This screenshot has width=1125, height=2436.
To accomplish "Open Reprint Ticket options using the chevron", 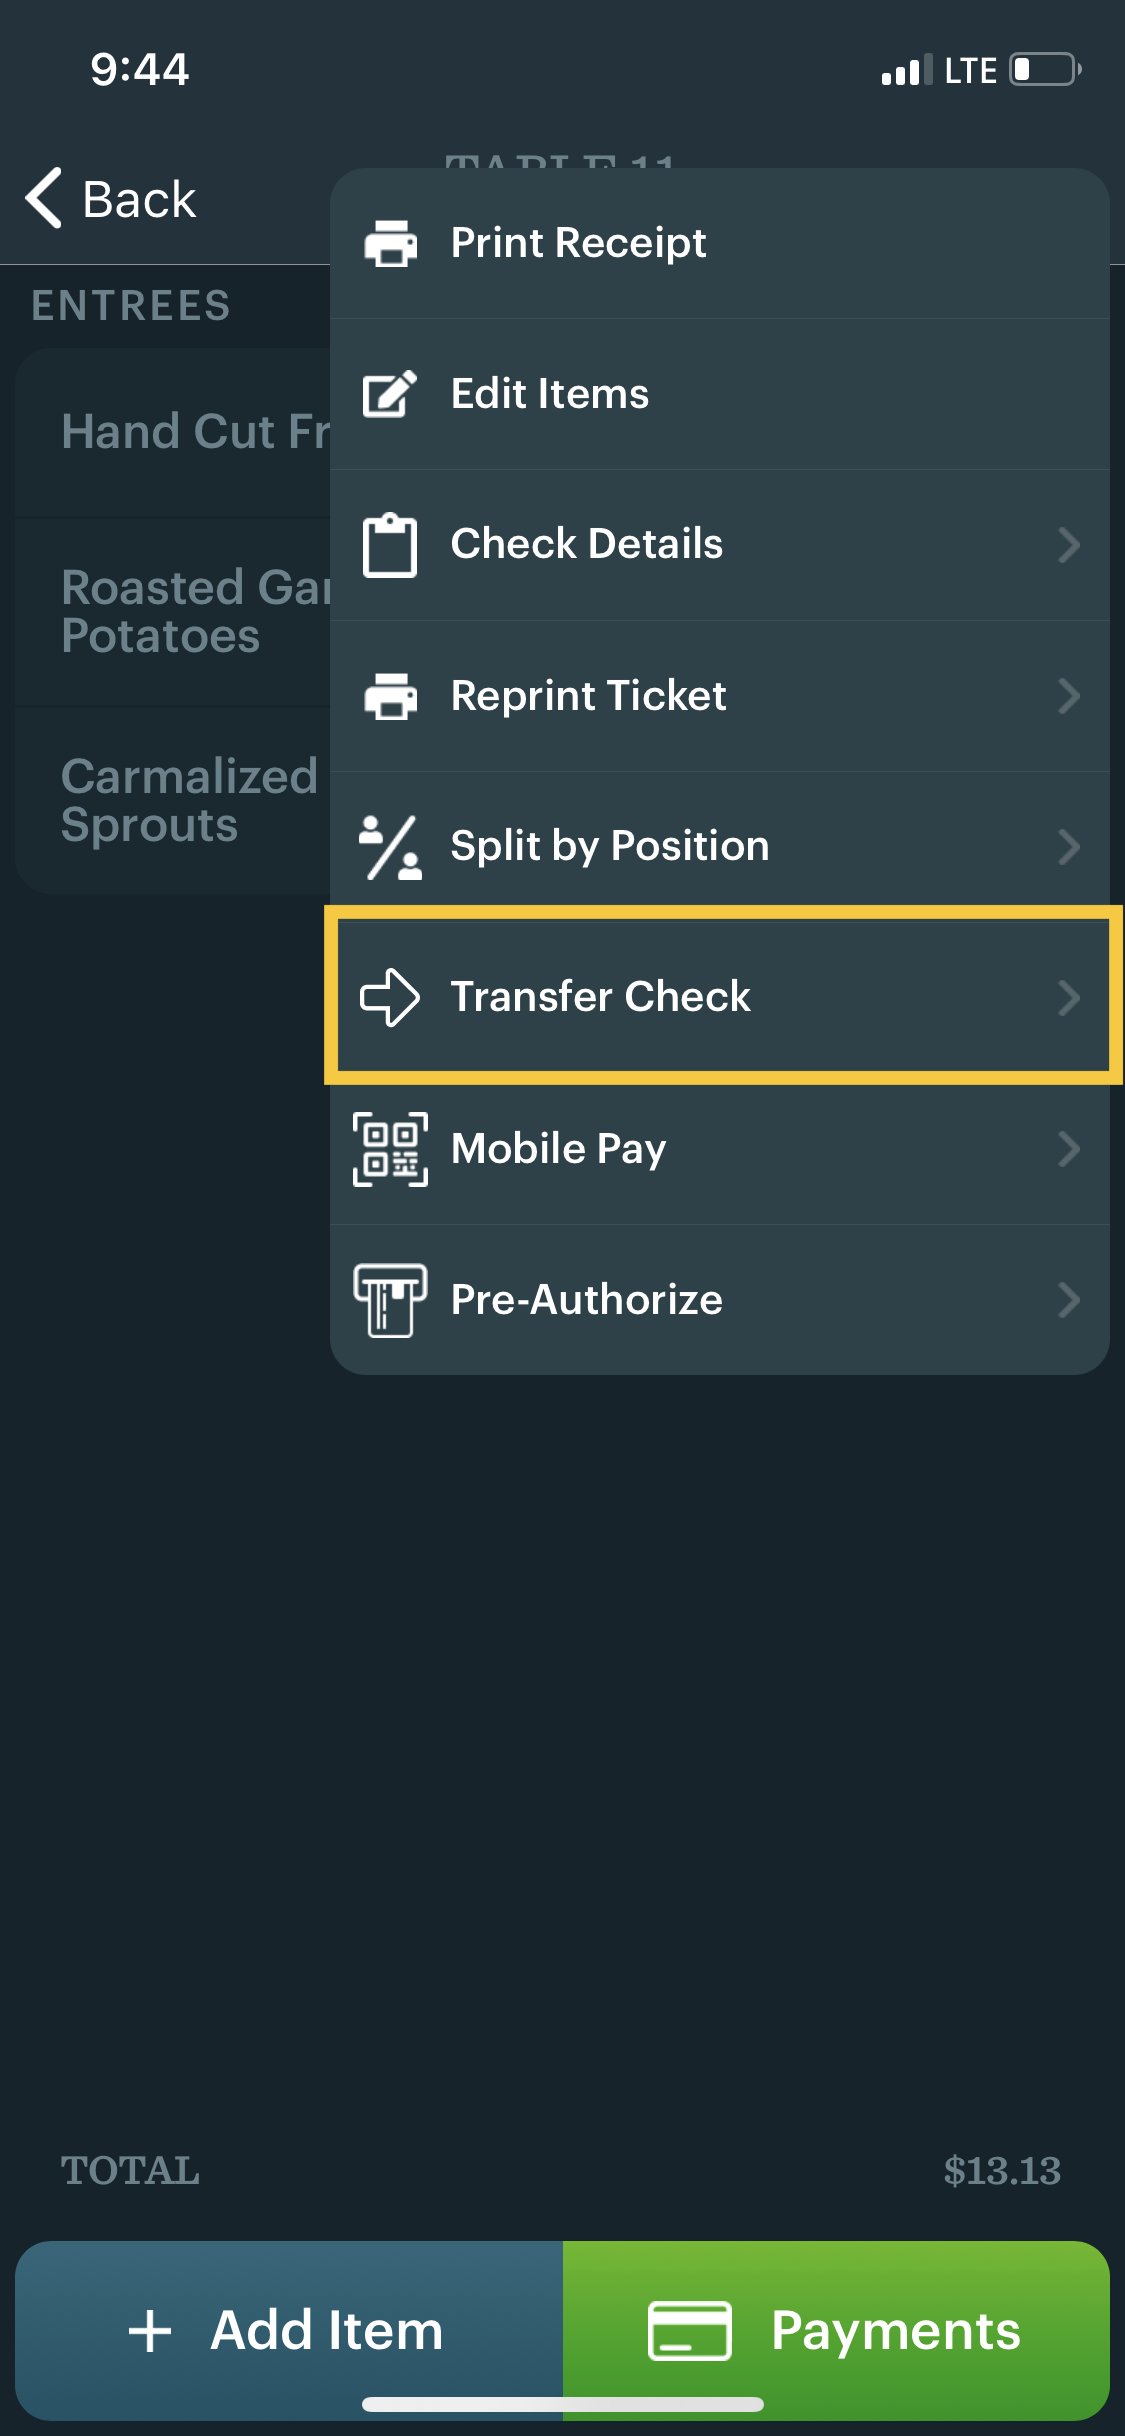I will (1070, 696).
